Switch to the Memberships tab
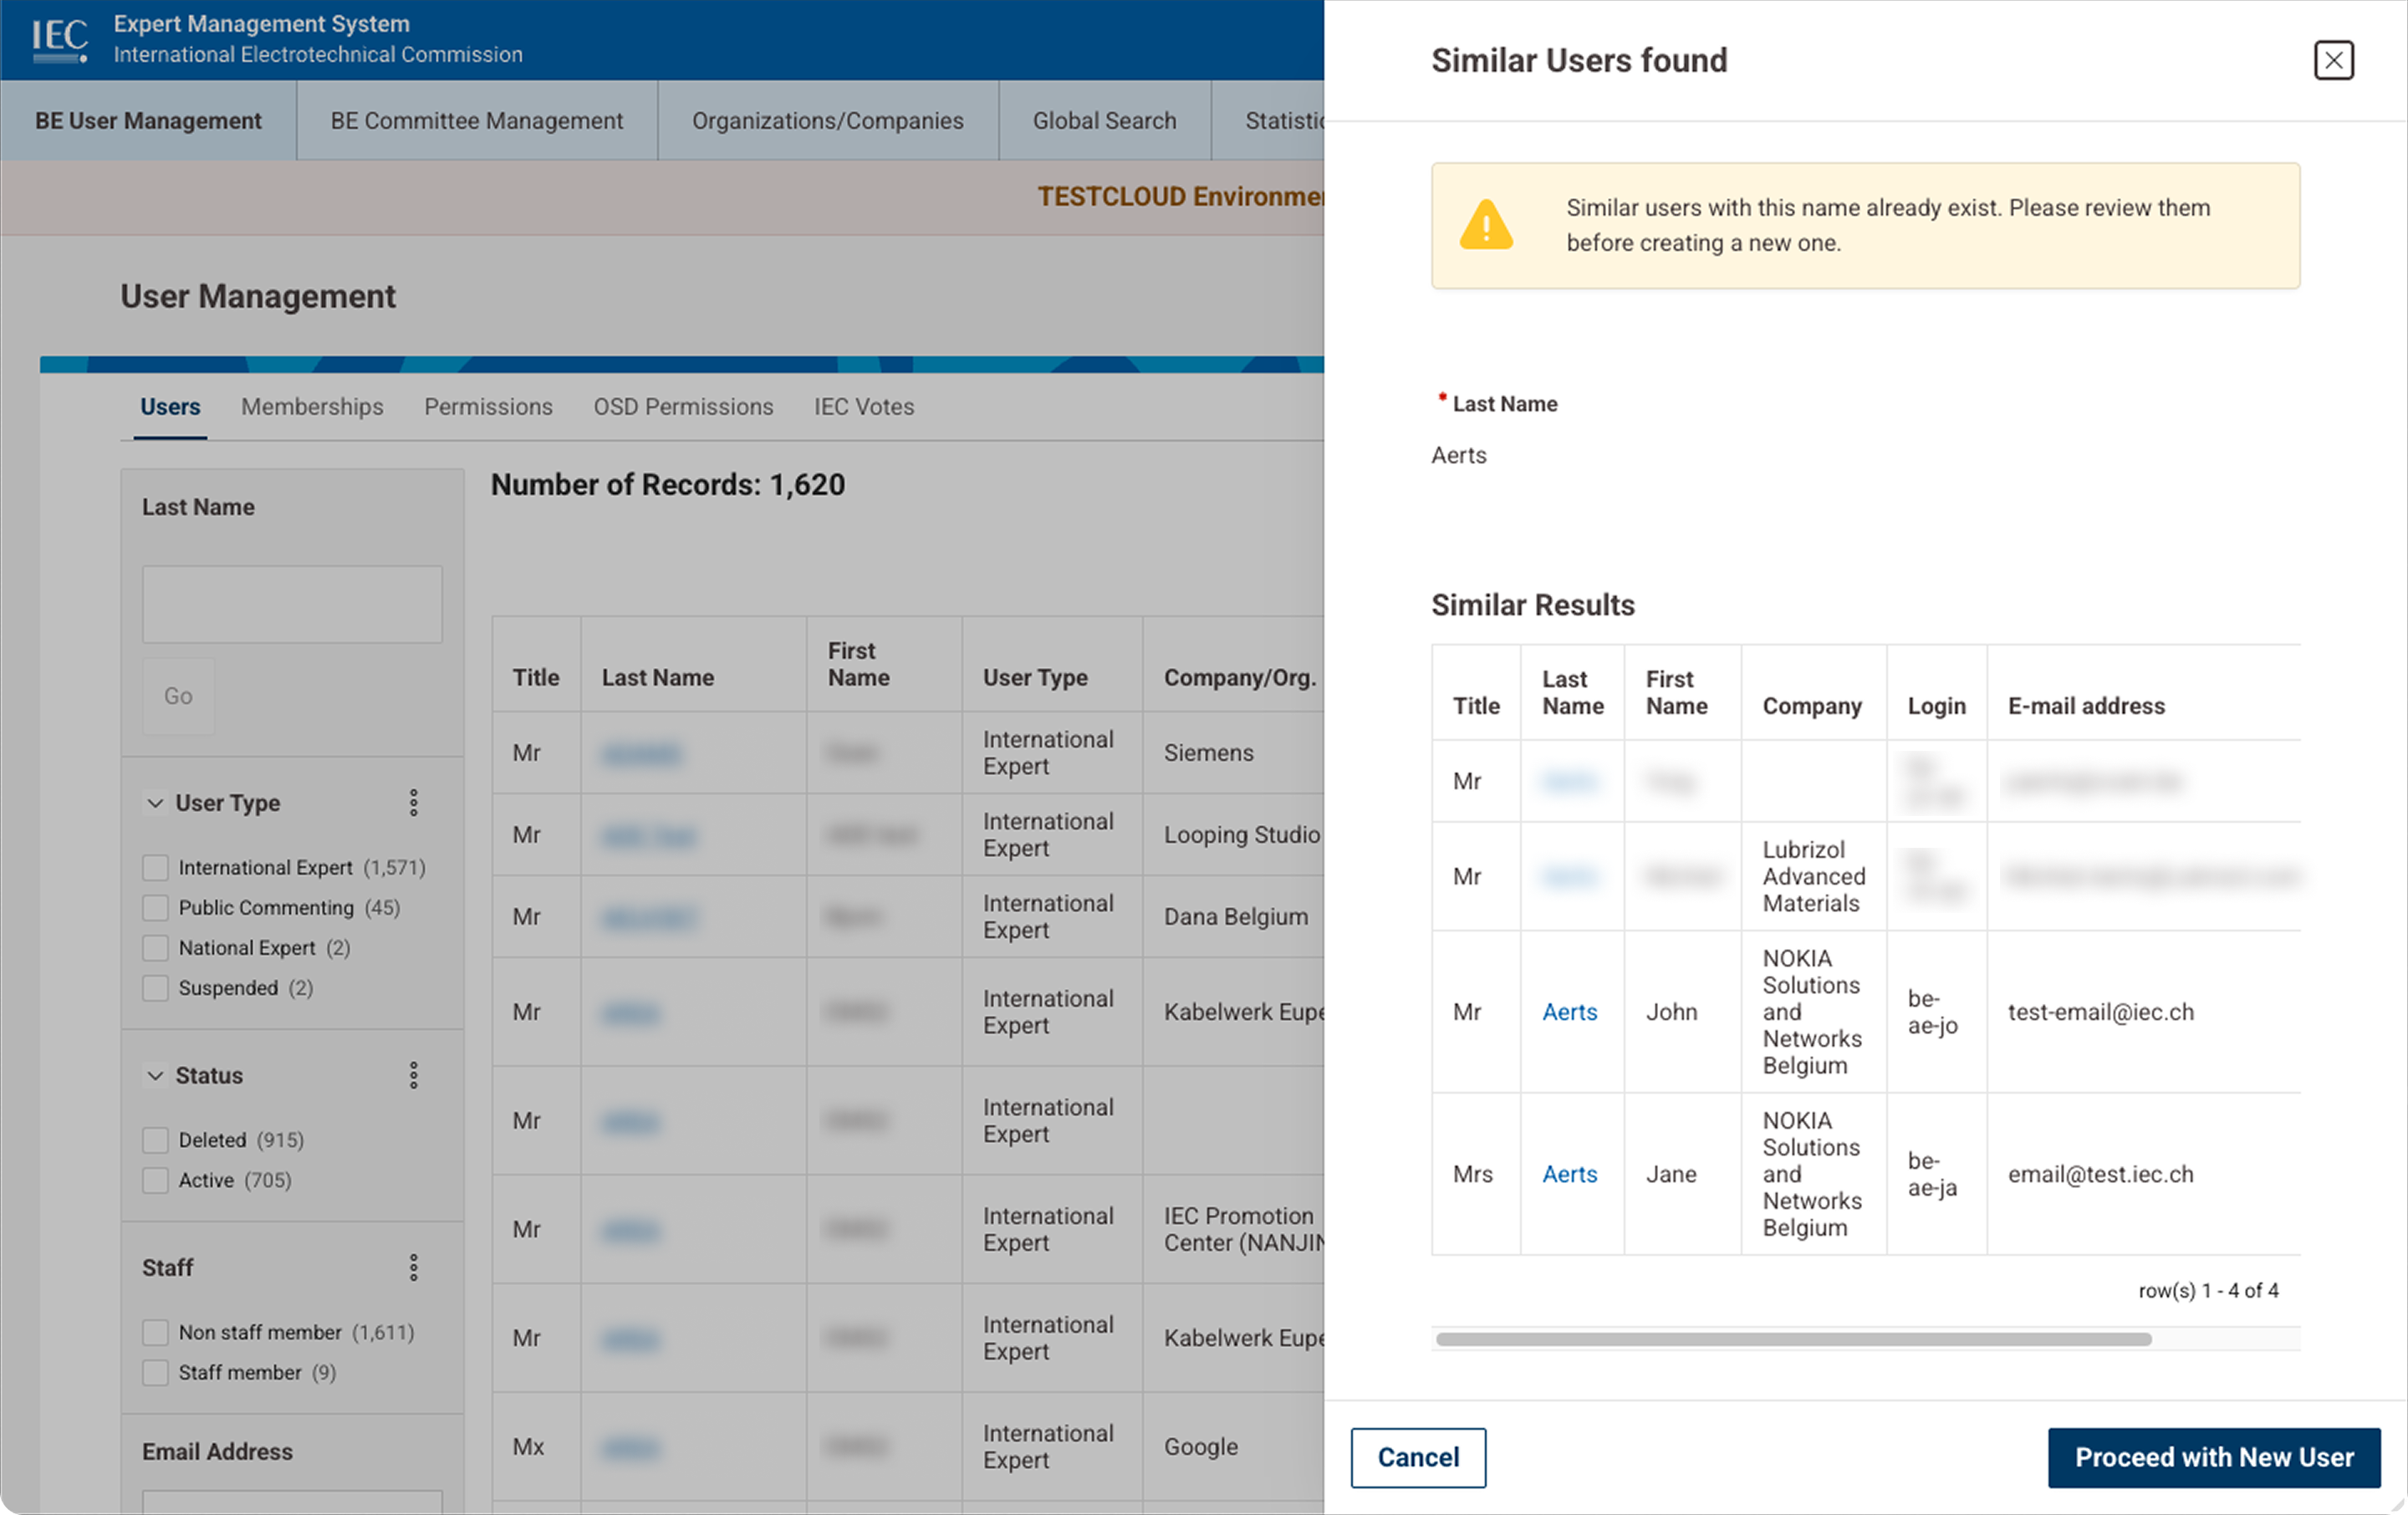 311,406
